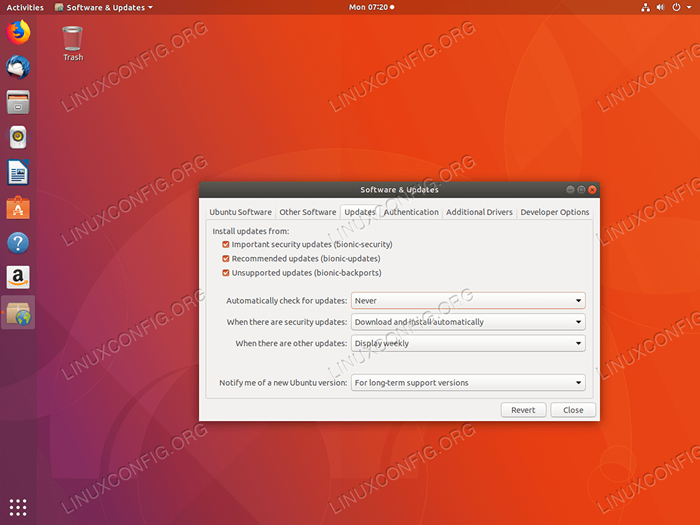The image size is (700, 525).
Task: Launch Thunderbird Mail from the dock
Action: [x=18, y=67]
